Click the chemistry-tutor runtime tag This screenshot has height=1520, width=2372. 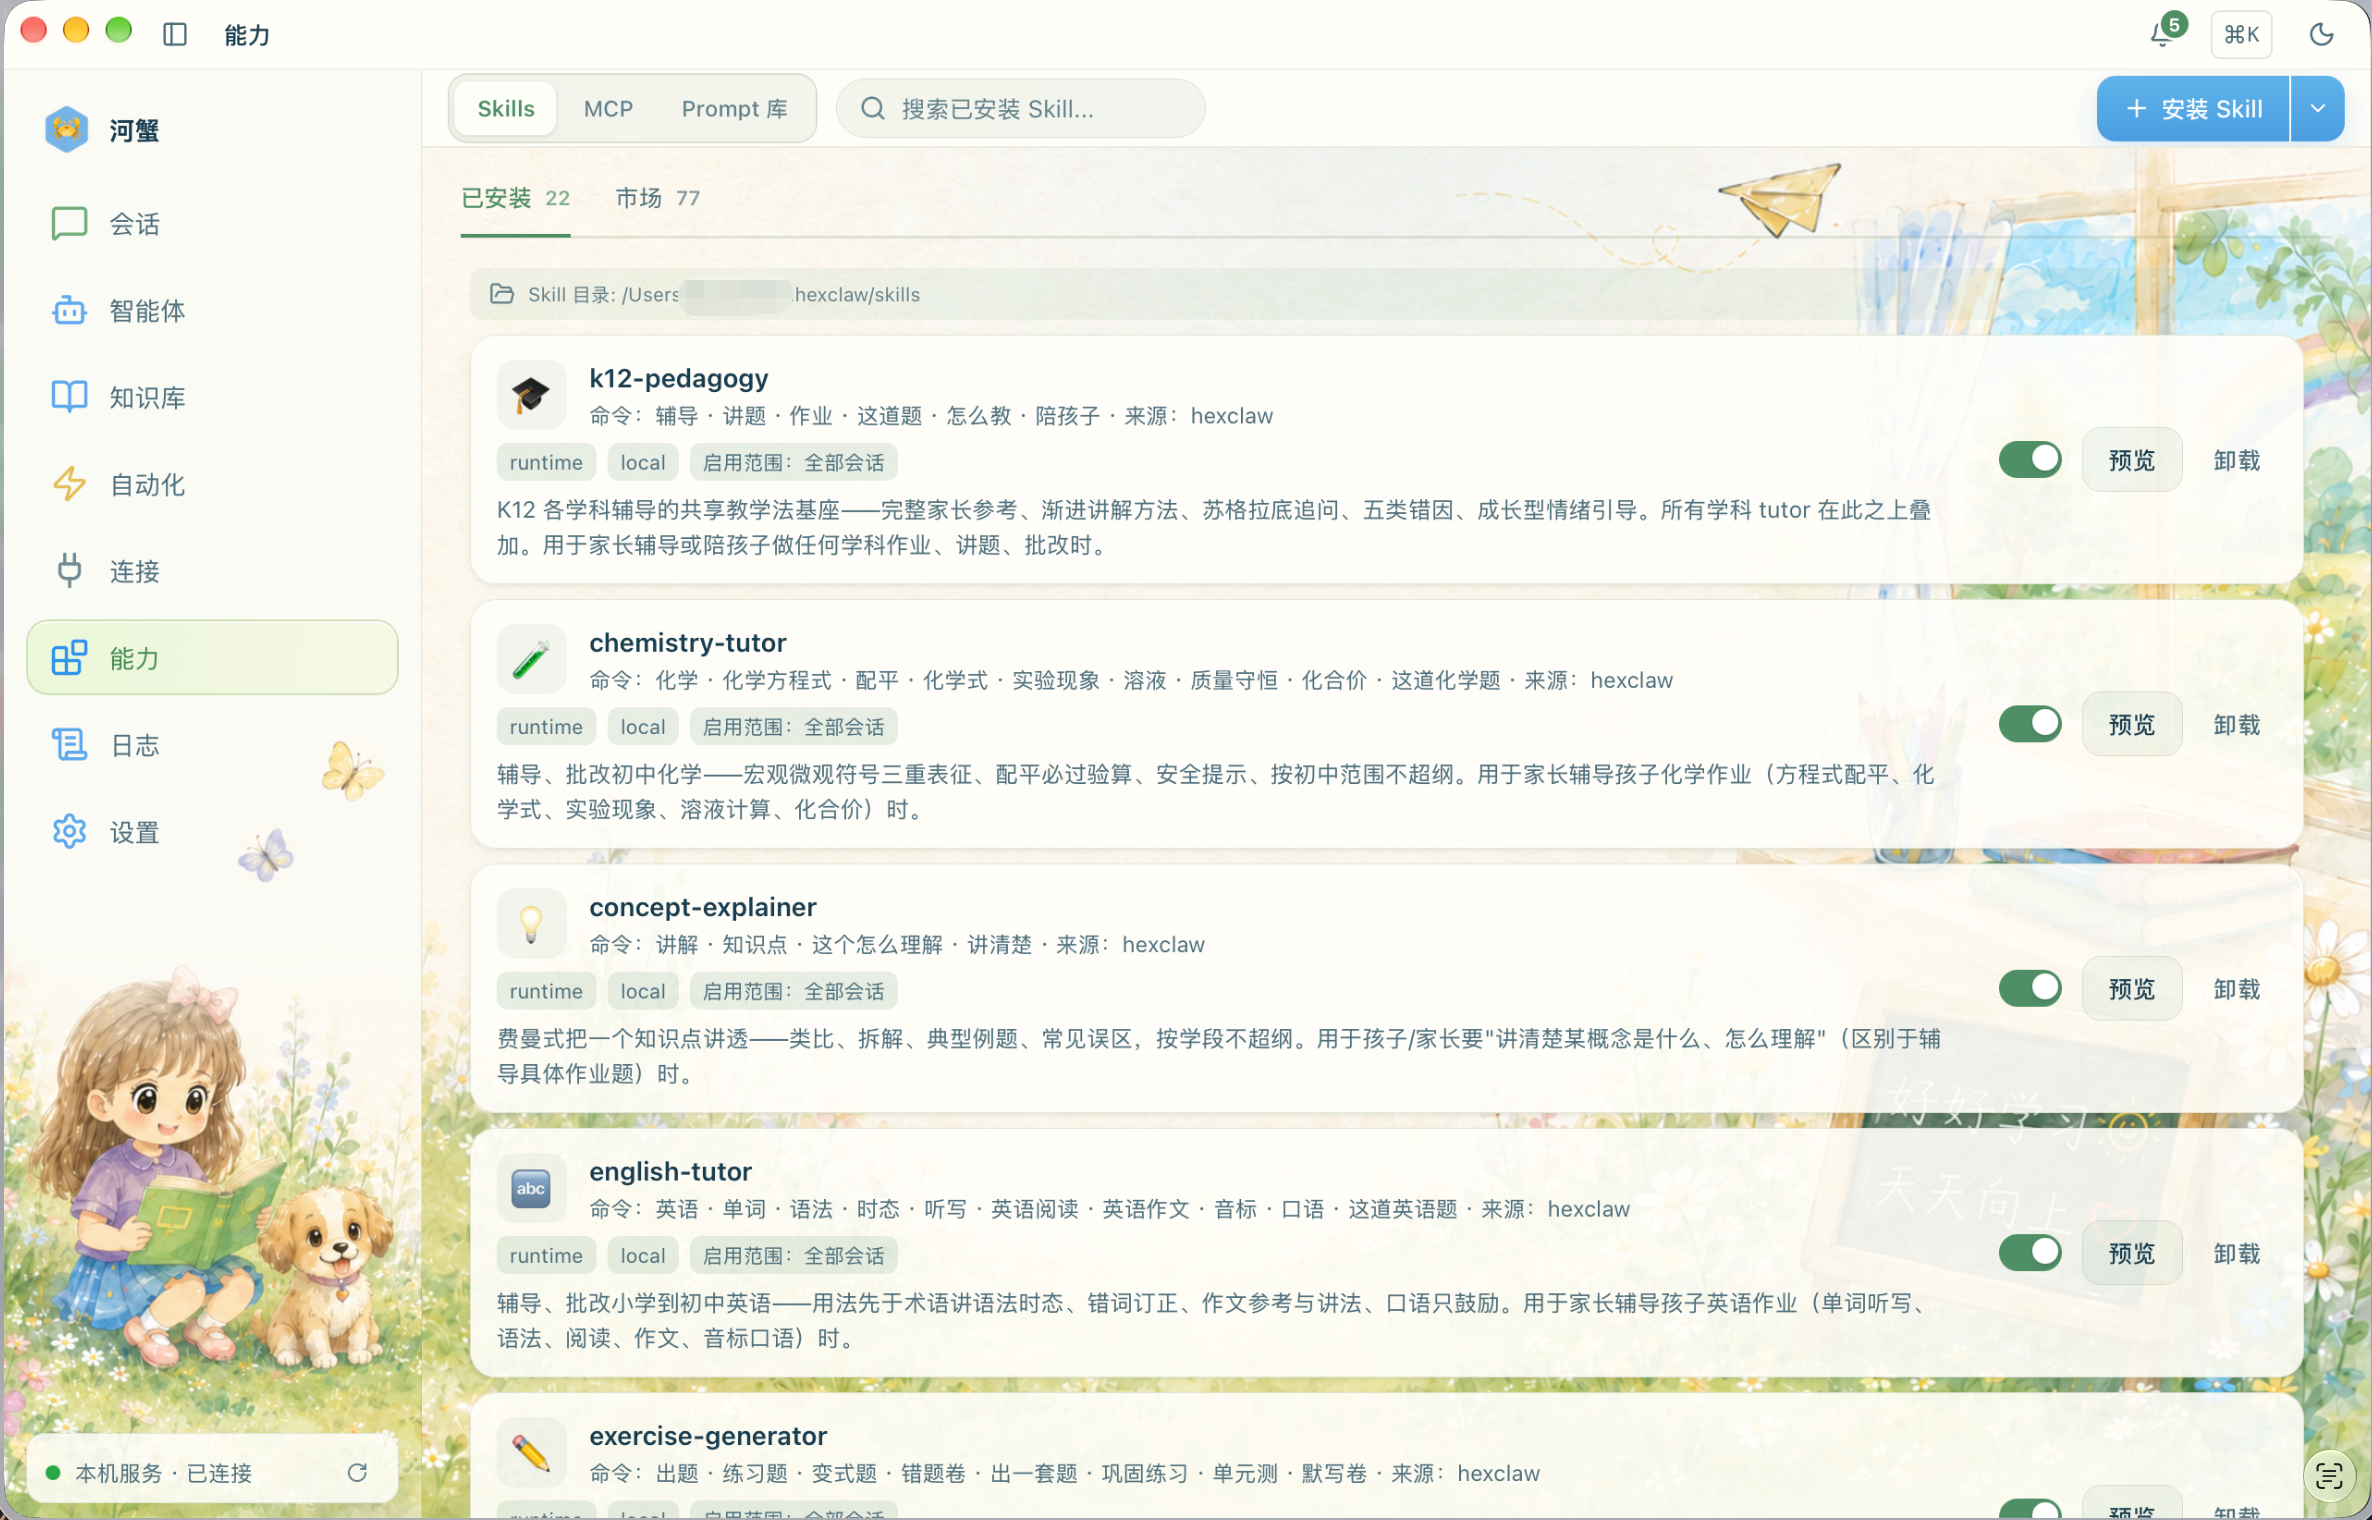pos(546,727)
